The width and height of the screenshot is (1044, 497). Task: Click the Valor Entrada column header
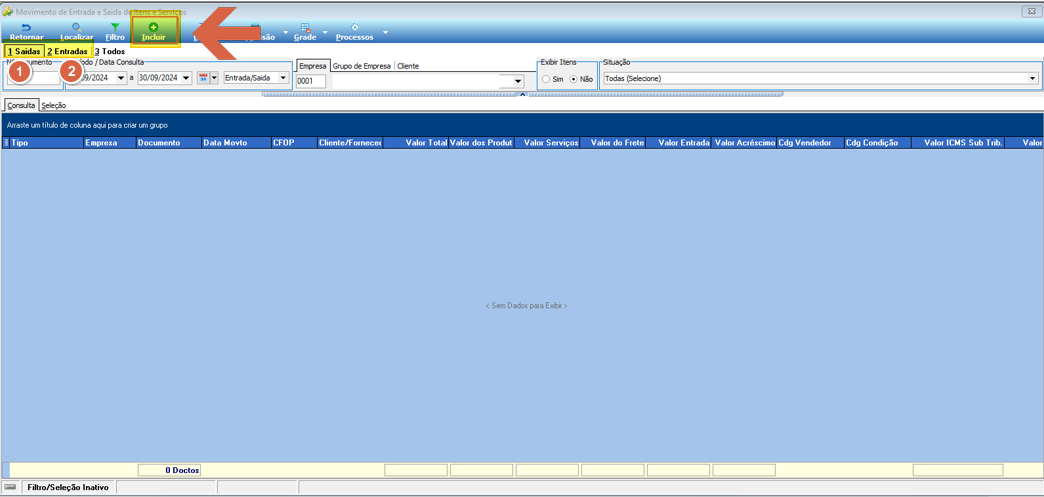678,143
